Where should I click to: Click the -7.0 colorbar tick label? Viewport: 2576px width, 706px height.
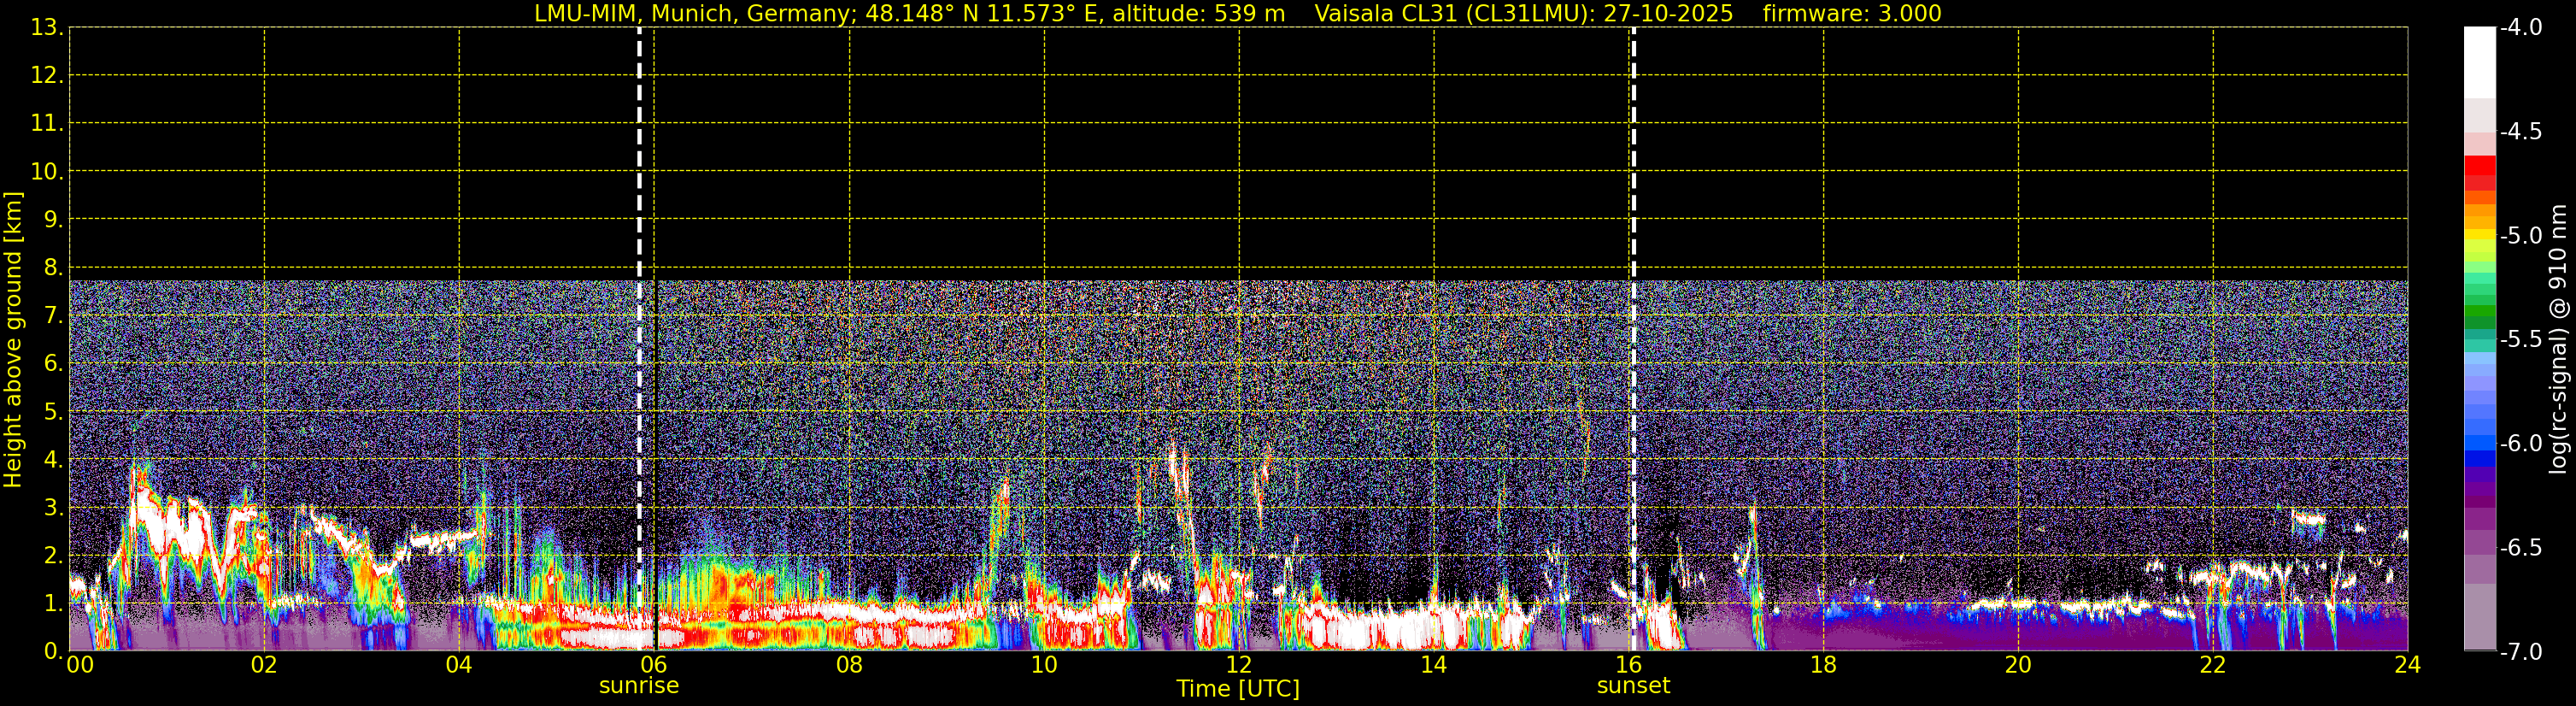(x=2521, y=652)
